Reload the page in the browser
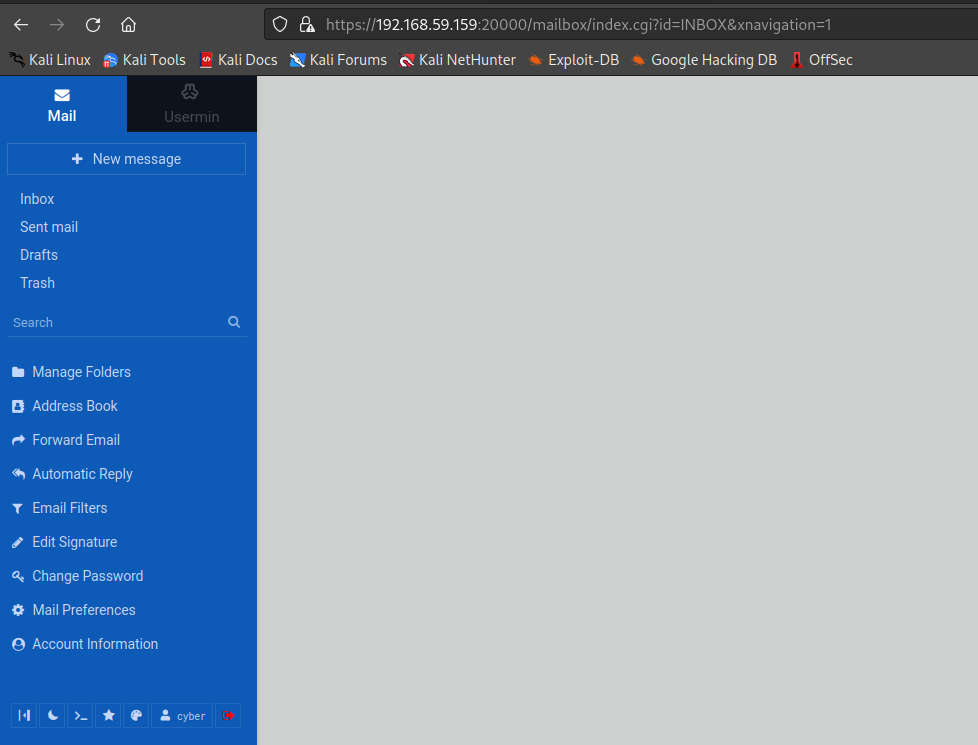 92,24
